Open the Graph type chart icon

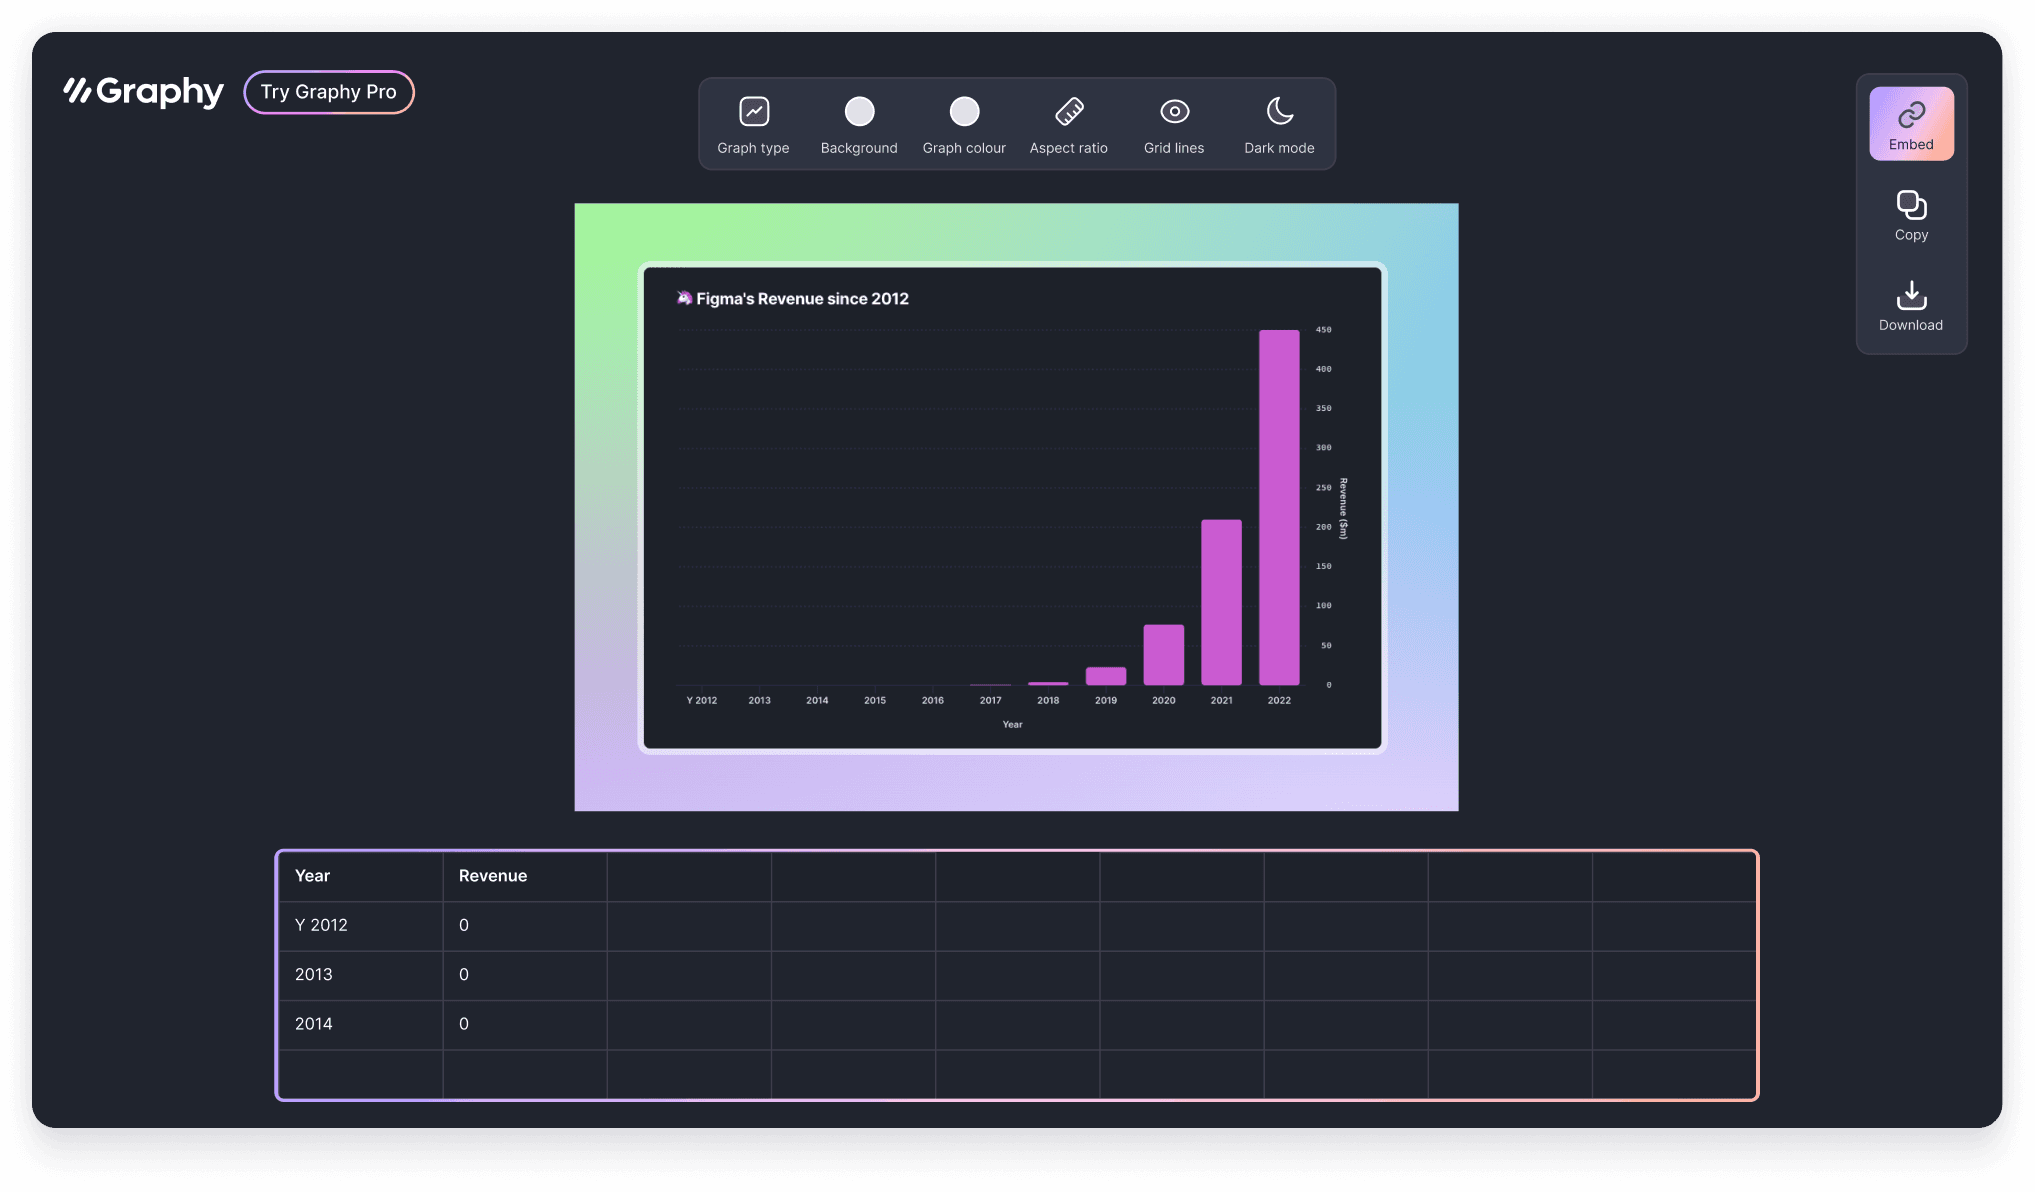pos(754,112)
